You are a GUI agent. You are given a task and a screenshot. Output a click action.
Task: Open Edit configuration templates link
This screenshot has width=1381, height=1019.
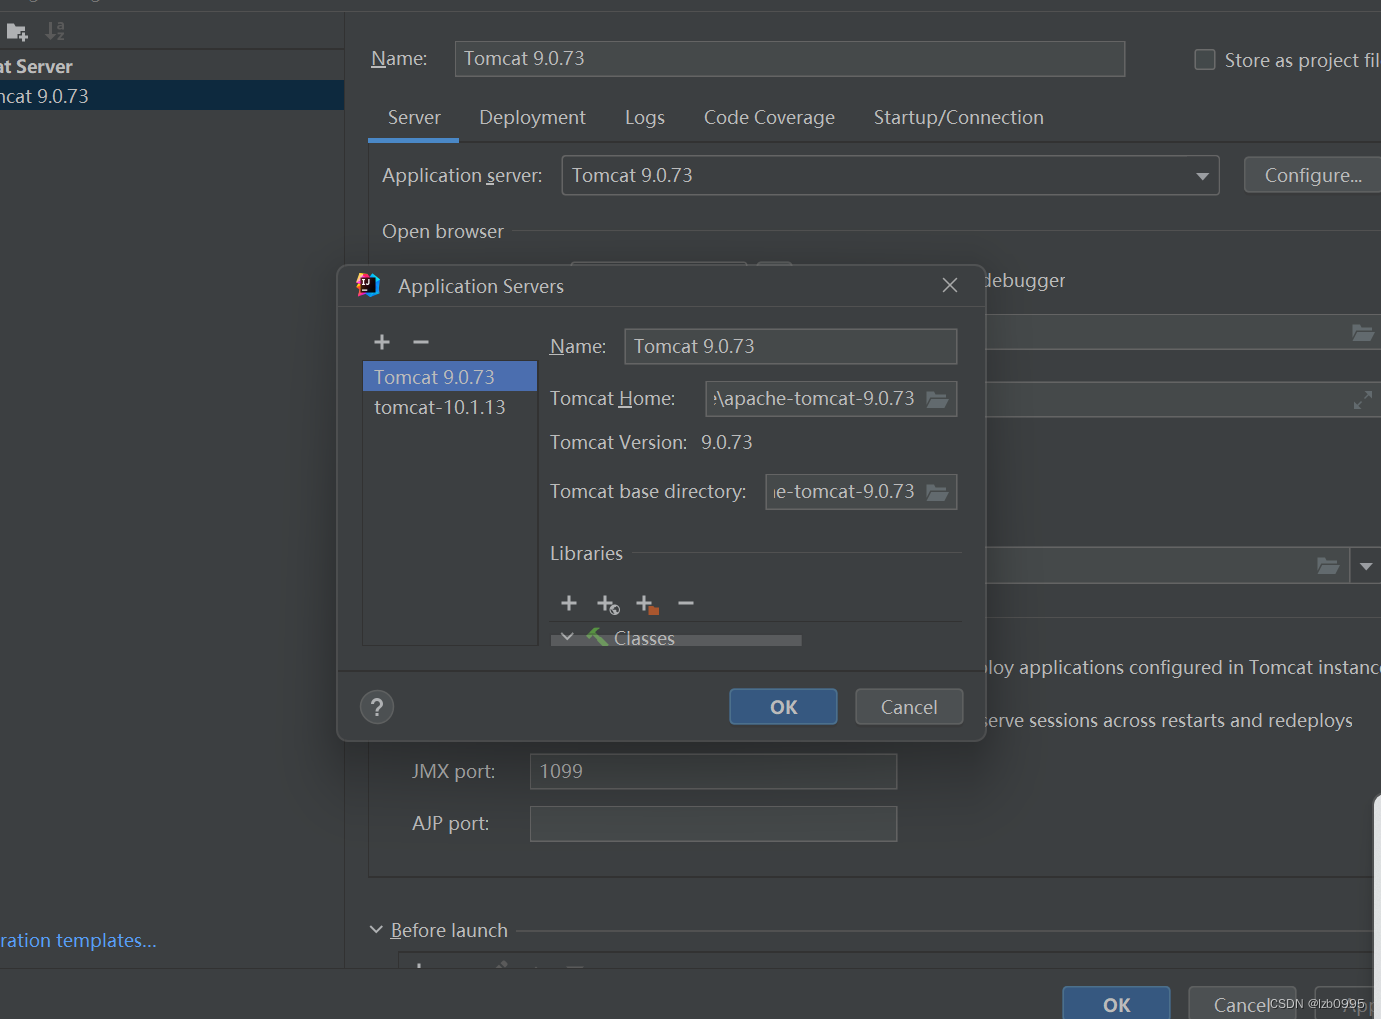(x=78, y=941)
